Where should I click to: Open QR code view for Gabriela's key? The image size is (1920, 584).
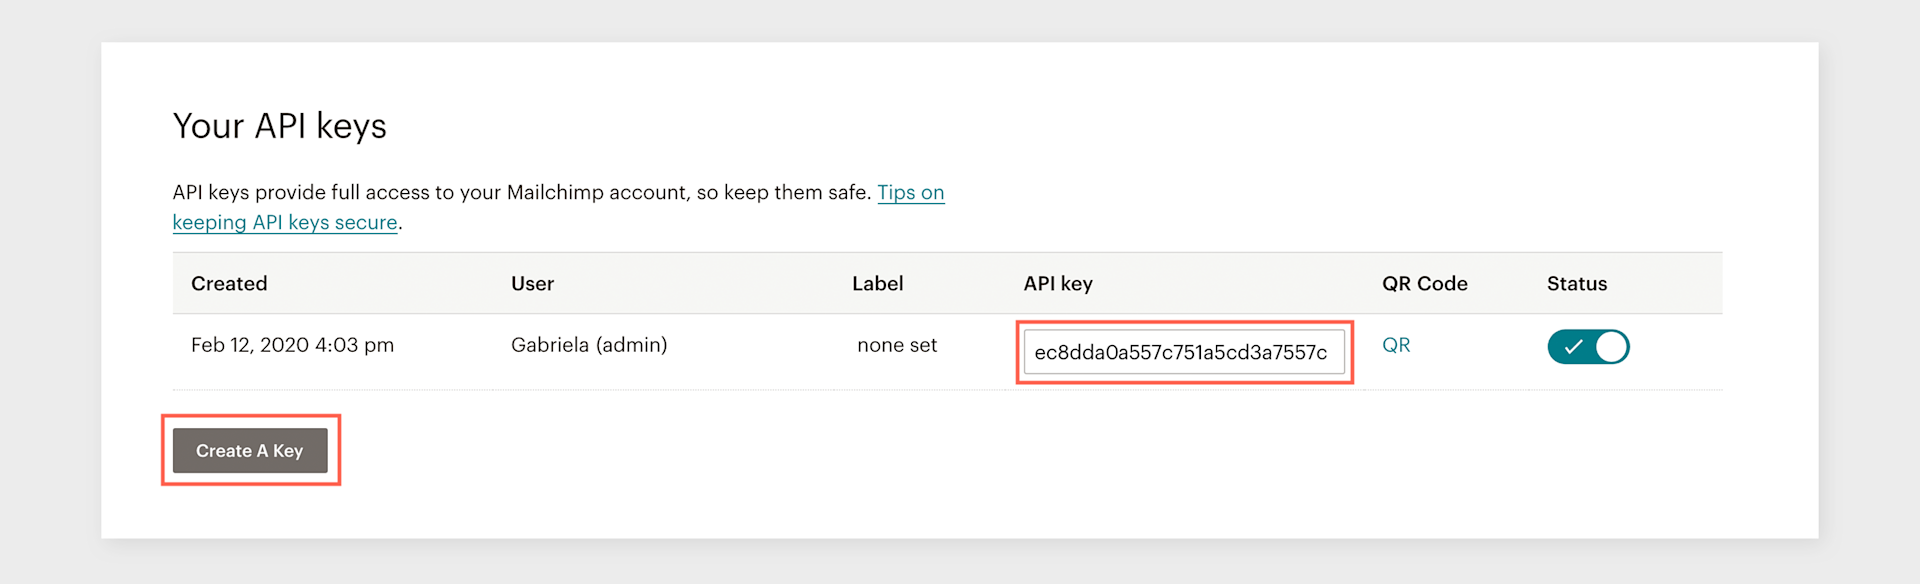coord(1395,345)
